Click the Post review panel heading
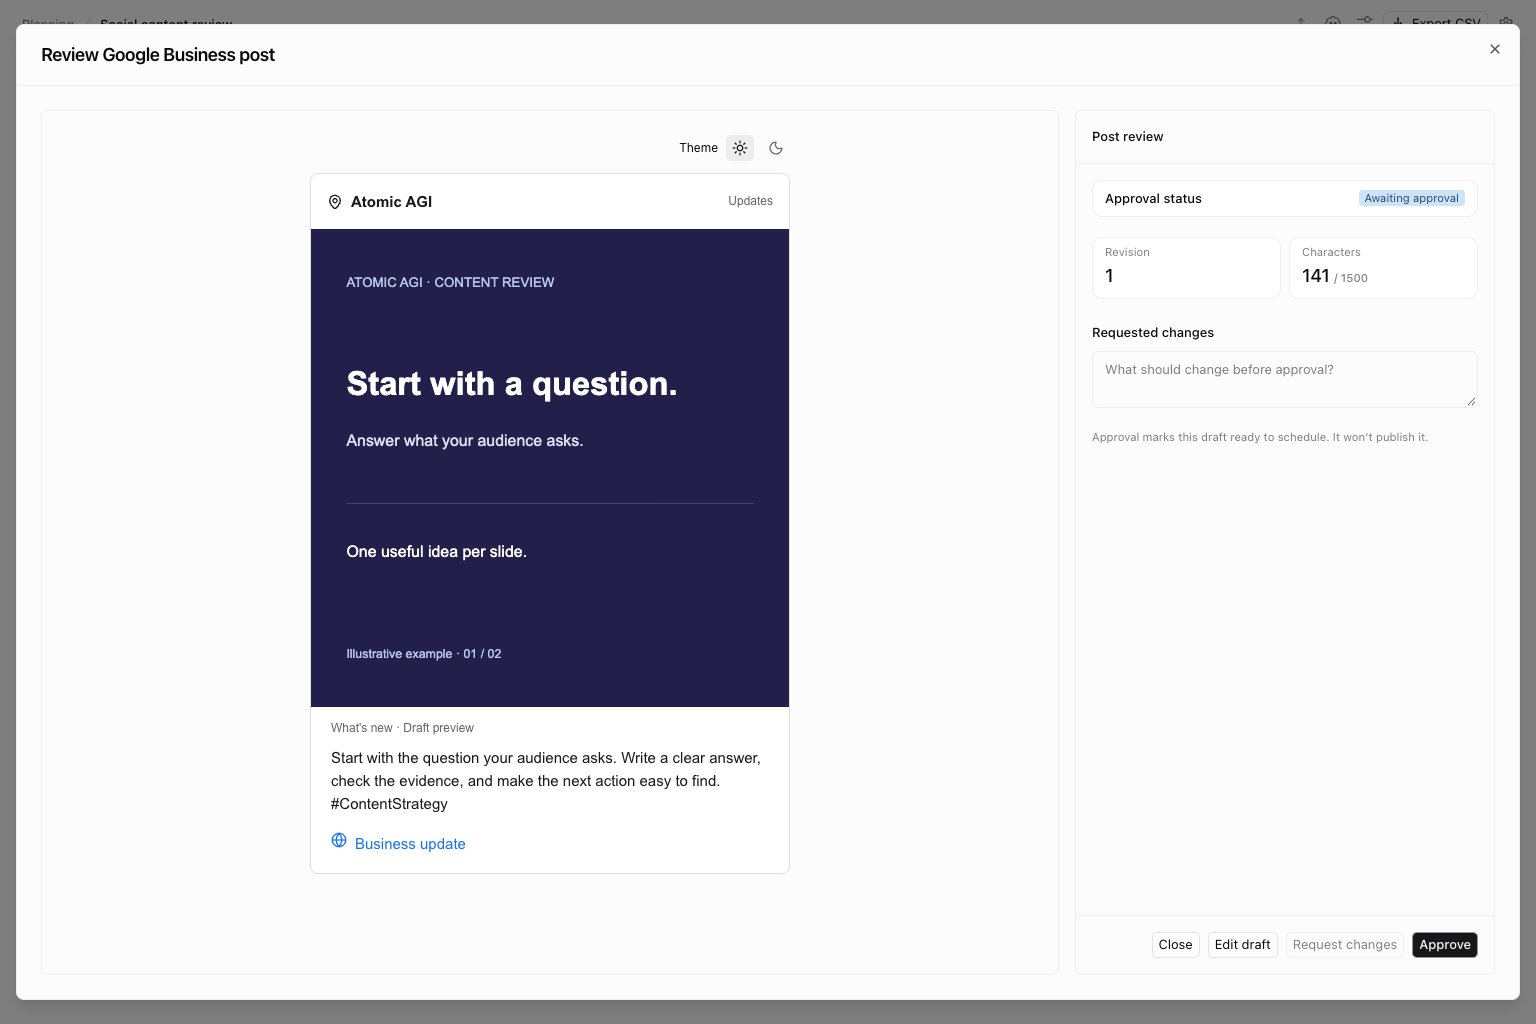The height and width of the screenshot is (1024, 1536). click(1128, 137)
